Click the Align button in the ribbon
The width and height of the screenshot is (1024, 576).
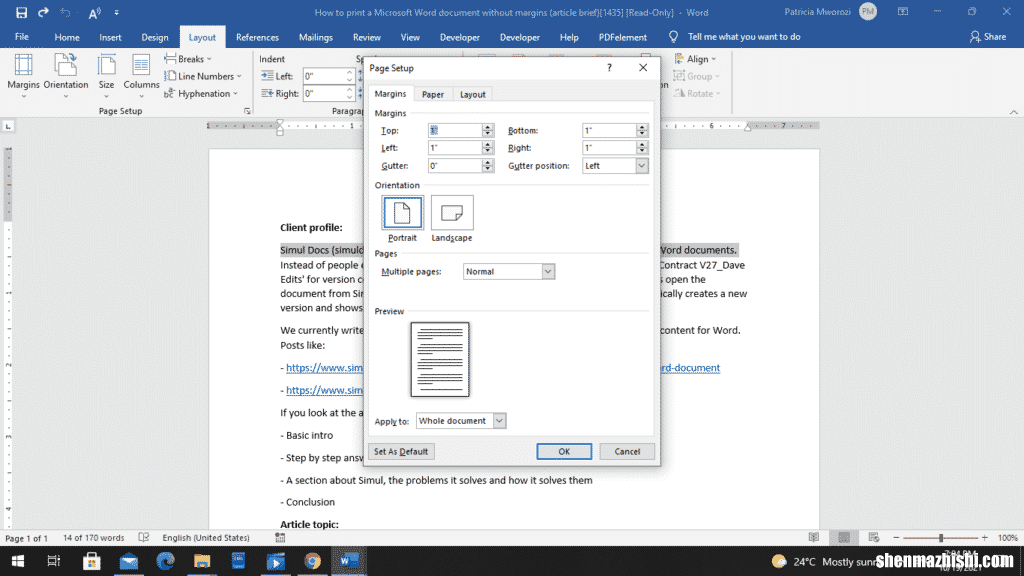coord(696,59)
